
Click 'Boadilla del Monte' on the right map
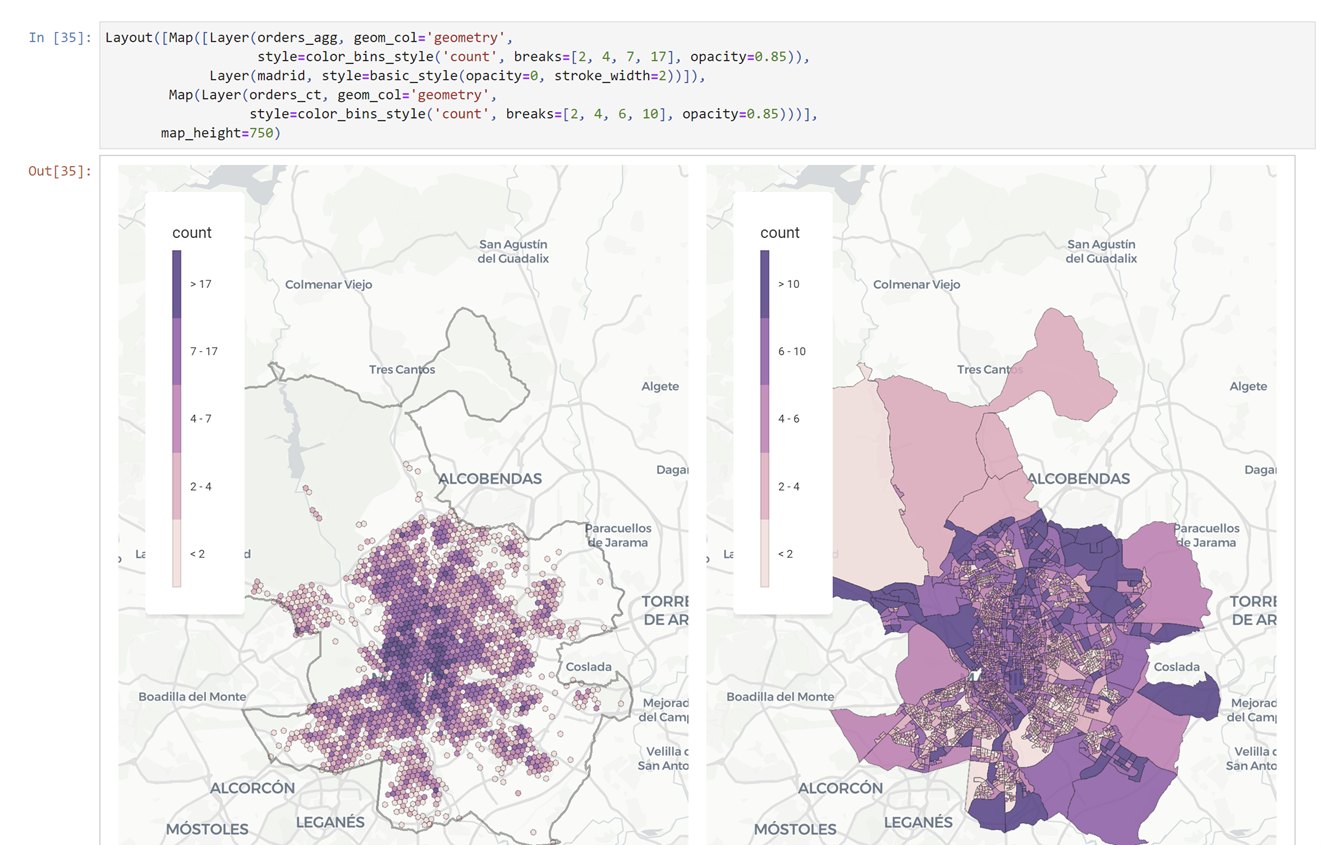(780, 696)
